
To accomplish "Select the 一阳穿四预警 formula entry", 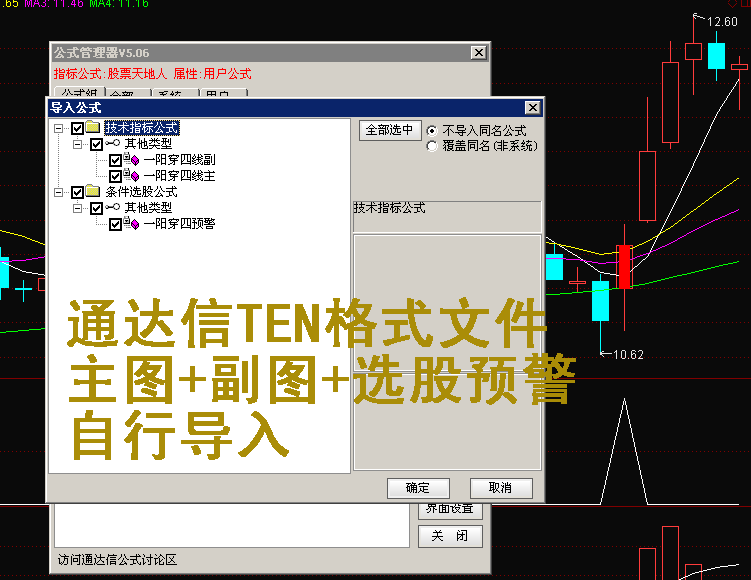I will click(180, 224).
